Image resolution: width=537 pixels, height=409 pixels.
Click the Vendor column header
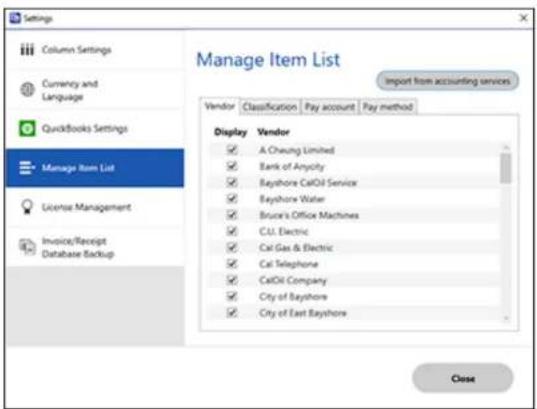[x=274, y=132]
